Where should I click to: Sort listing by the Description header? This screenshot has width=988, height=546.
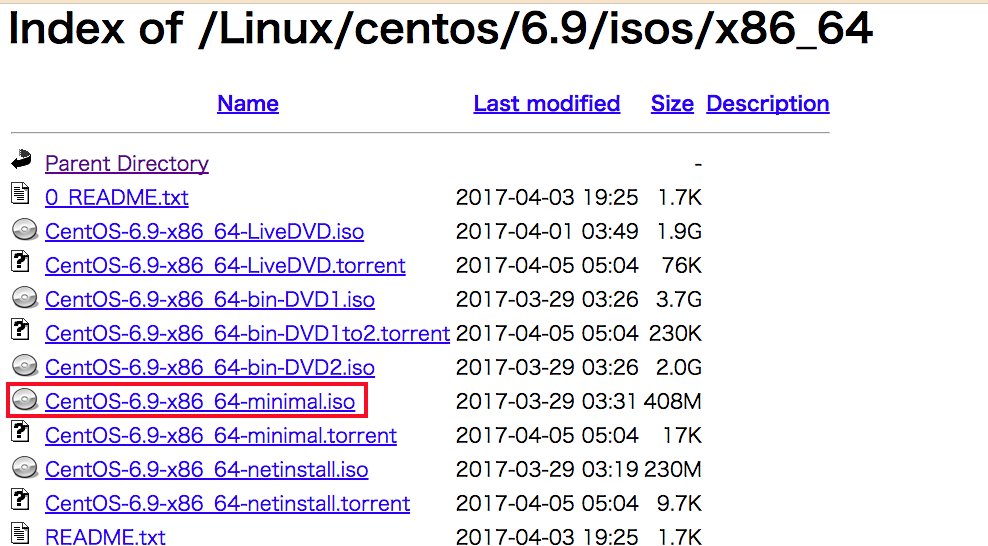767,103
